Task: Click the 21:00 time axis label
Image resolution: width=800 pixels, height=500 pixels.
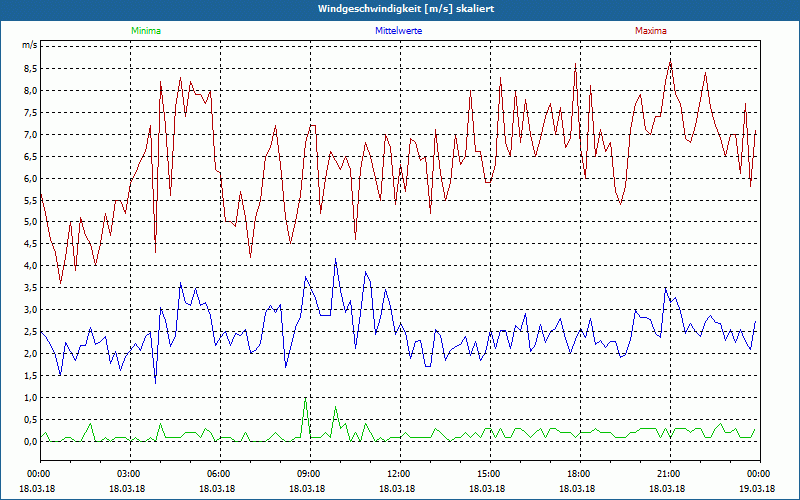Action: [670, 474]
